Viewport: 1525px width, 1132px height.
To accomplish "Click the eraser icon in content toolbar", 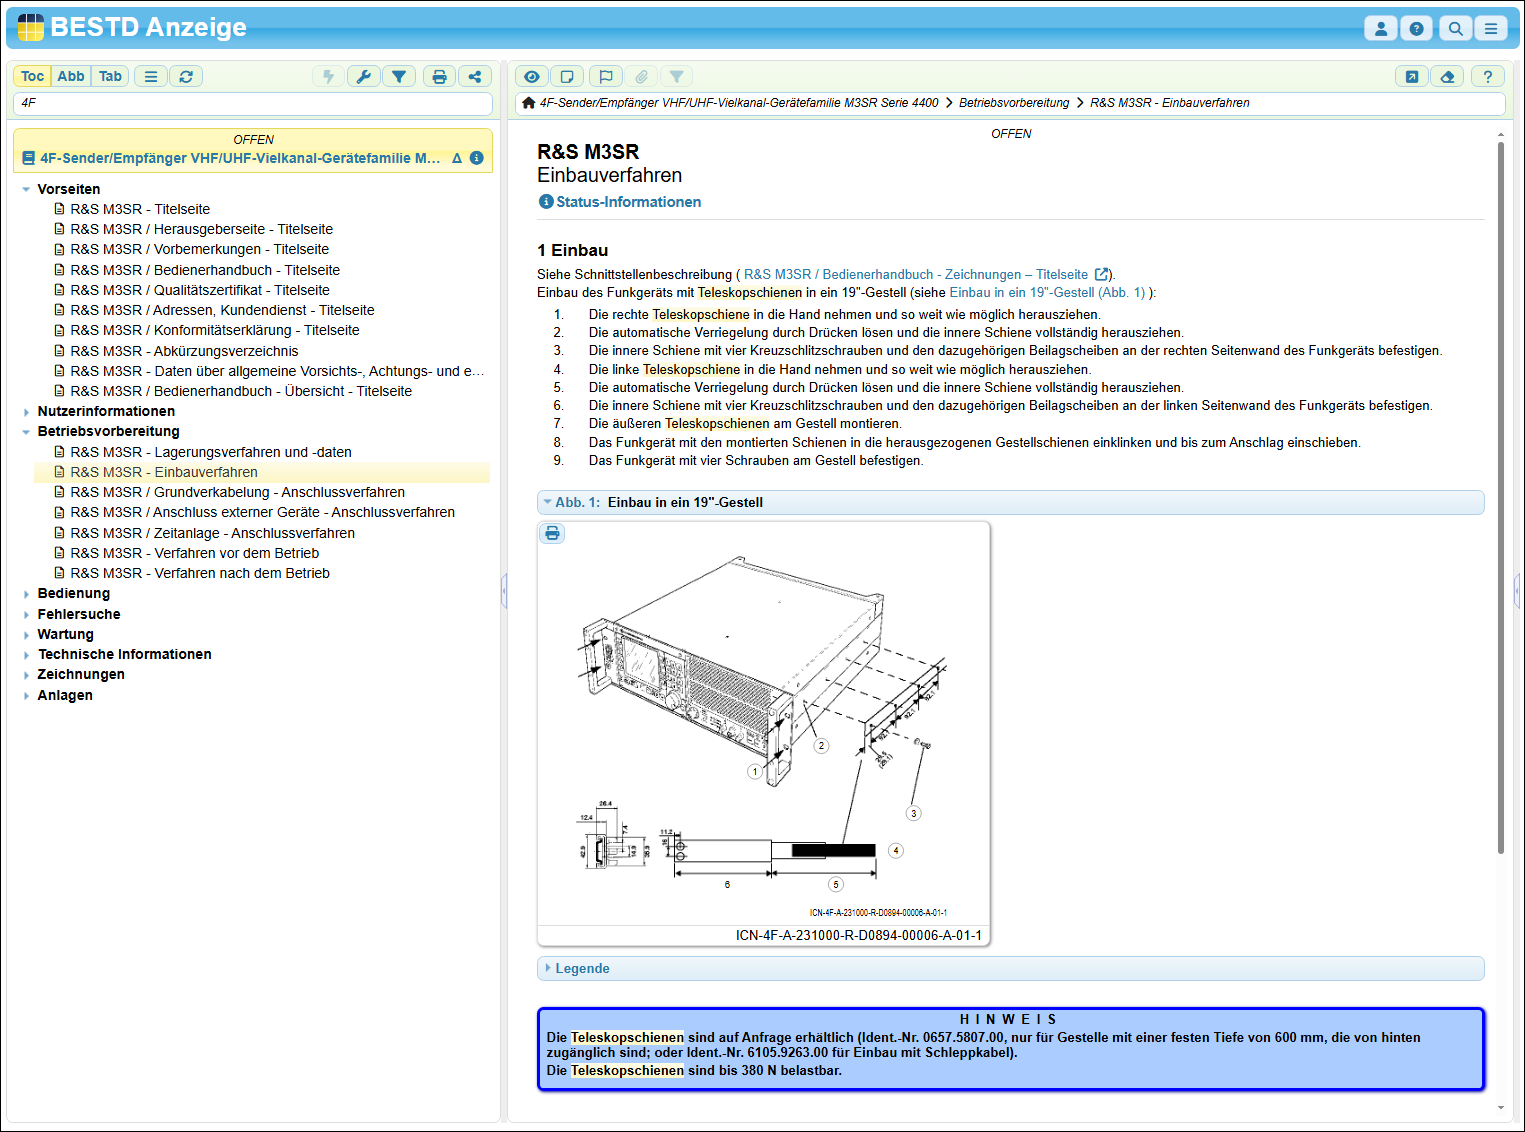I will pos(1448,76).
